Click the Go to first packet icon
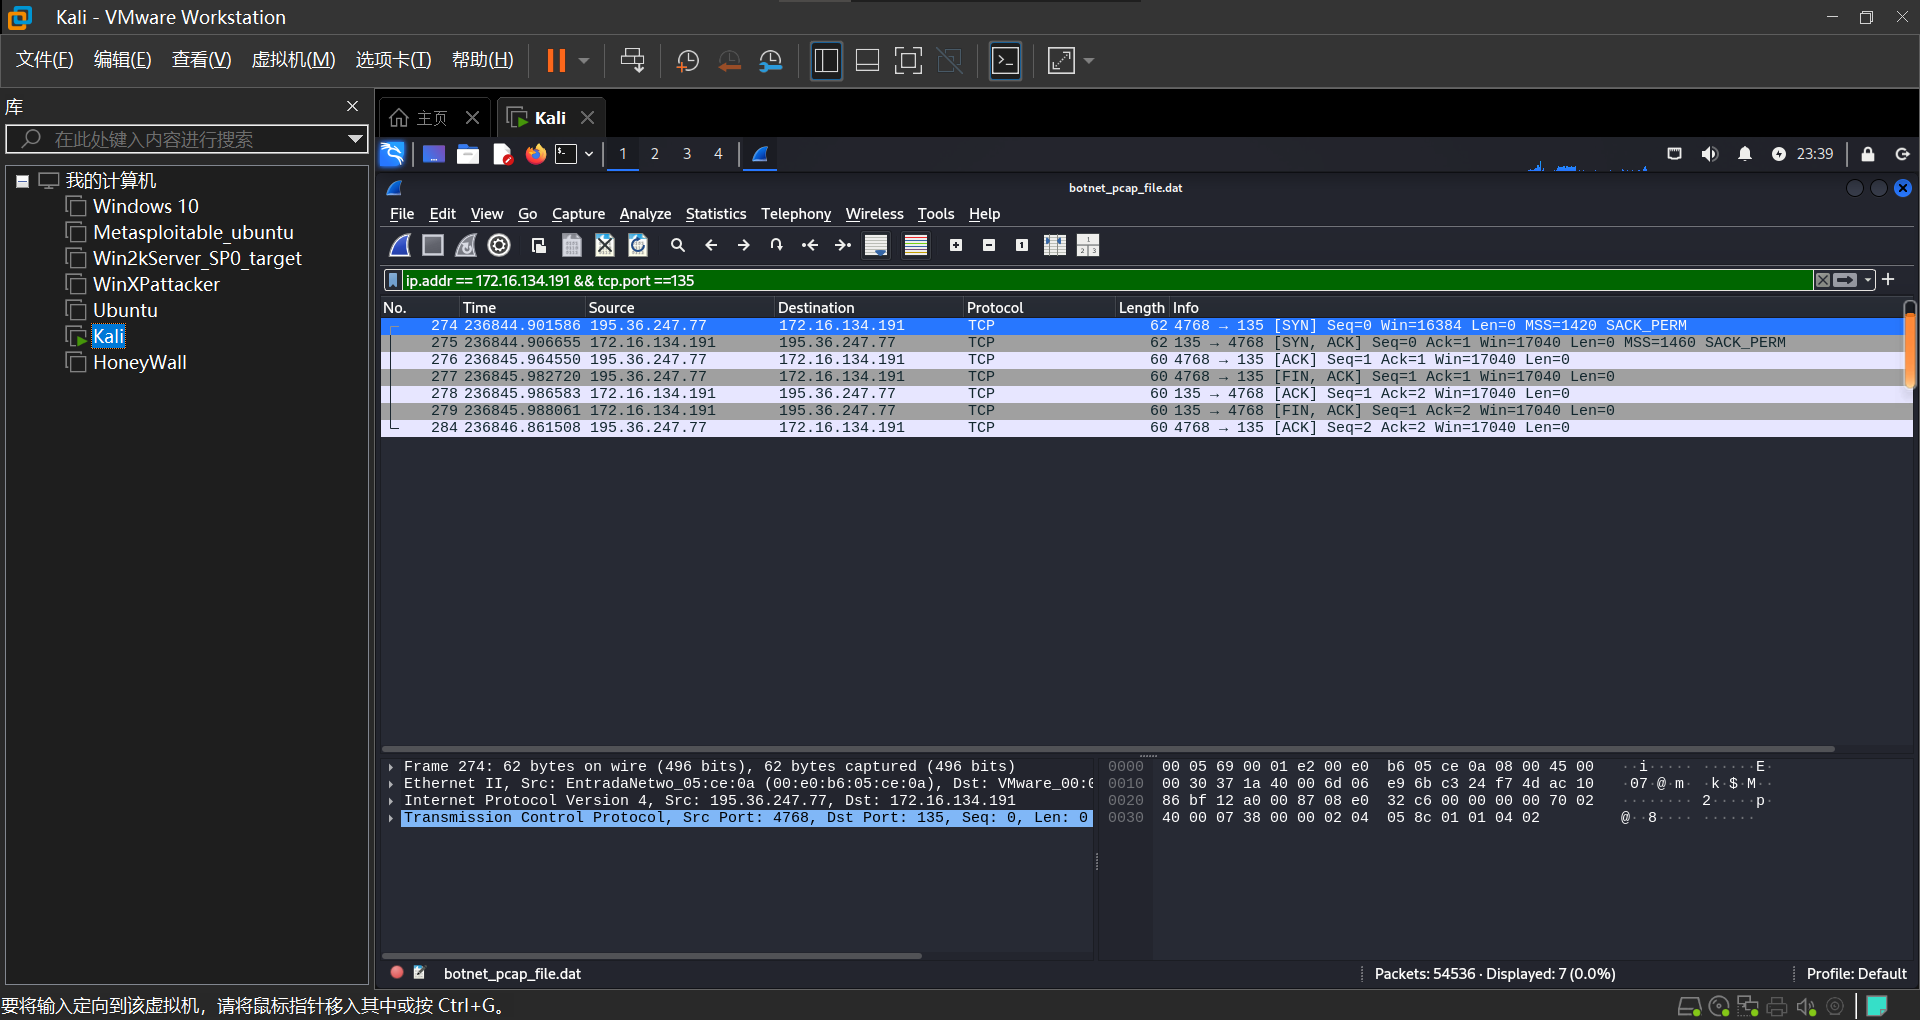This screenshot has height=1020, width=1920. [810, 245]
